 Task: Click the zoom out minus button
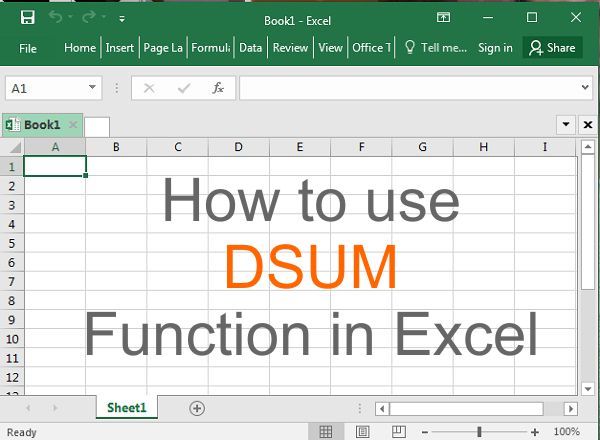(425, 432)
